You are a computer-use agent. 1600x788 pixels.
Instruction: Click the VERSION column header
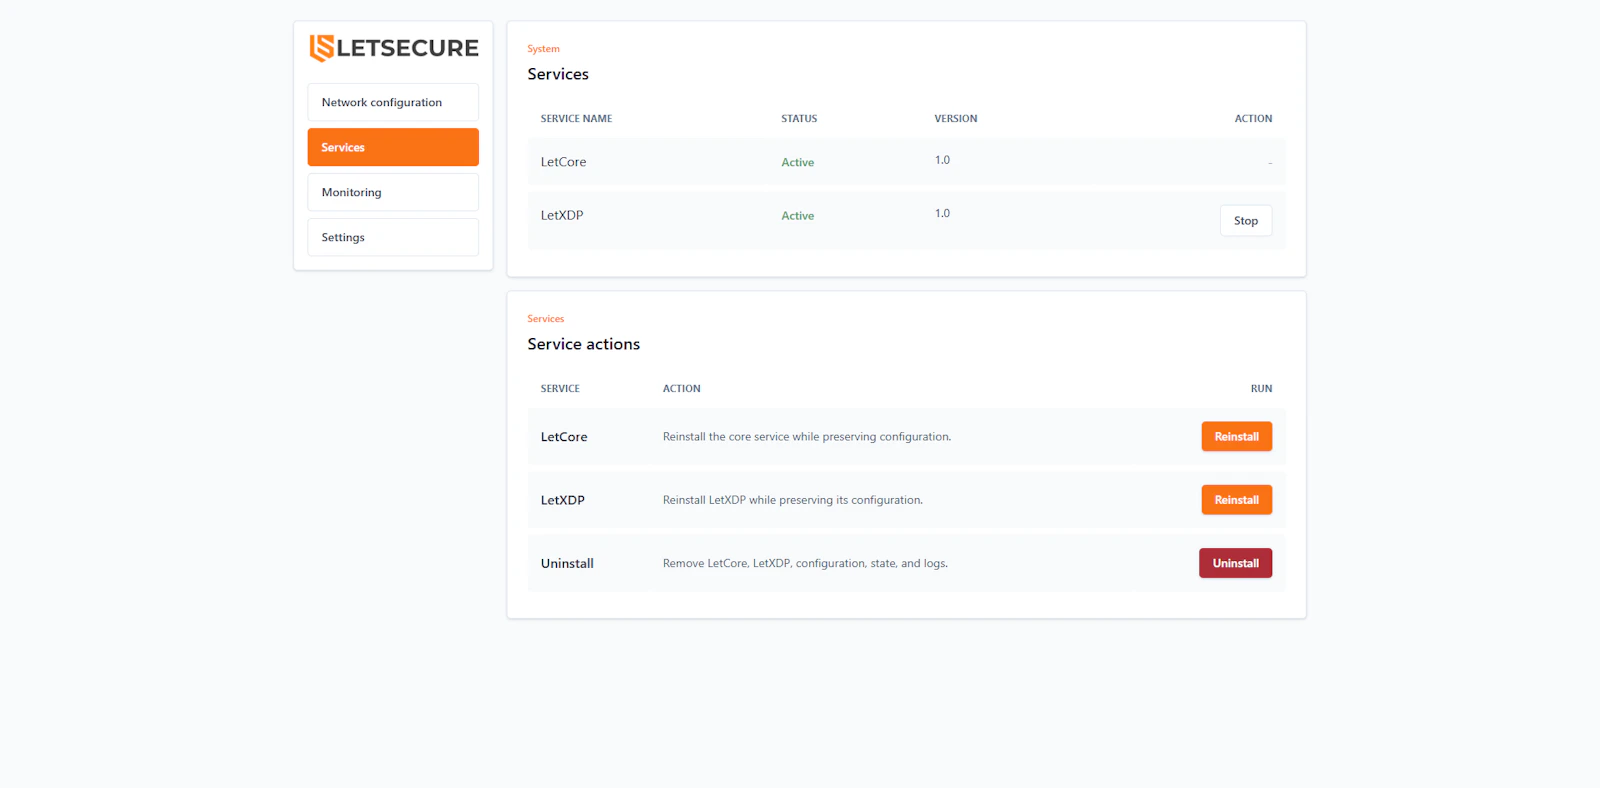point(956,118)
